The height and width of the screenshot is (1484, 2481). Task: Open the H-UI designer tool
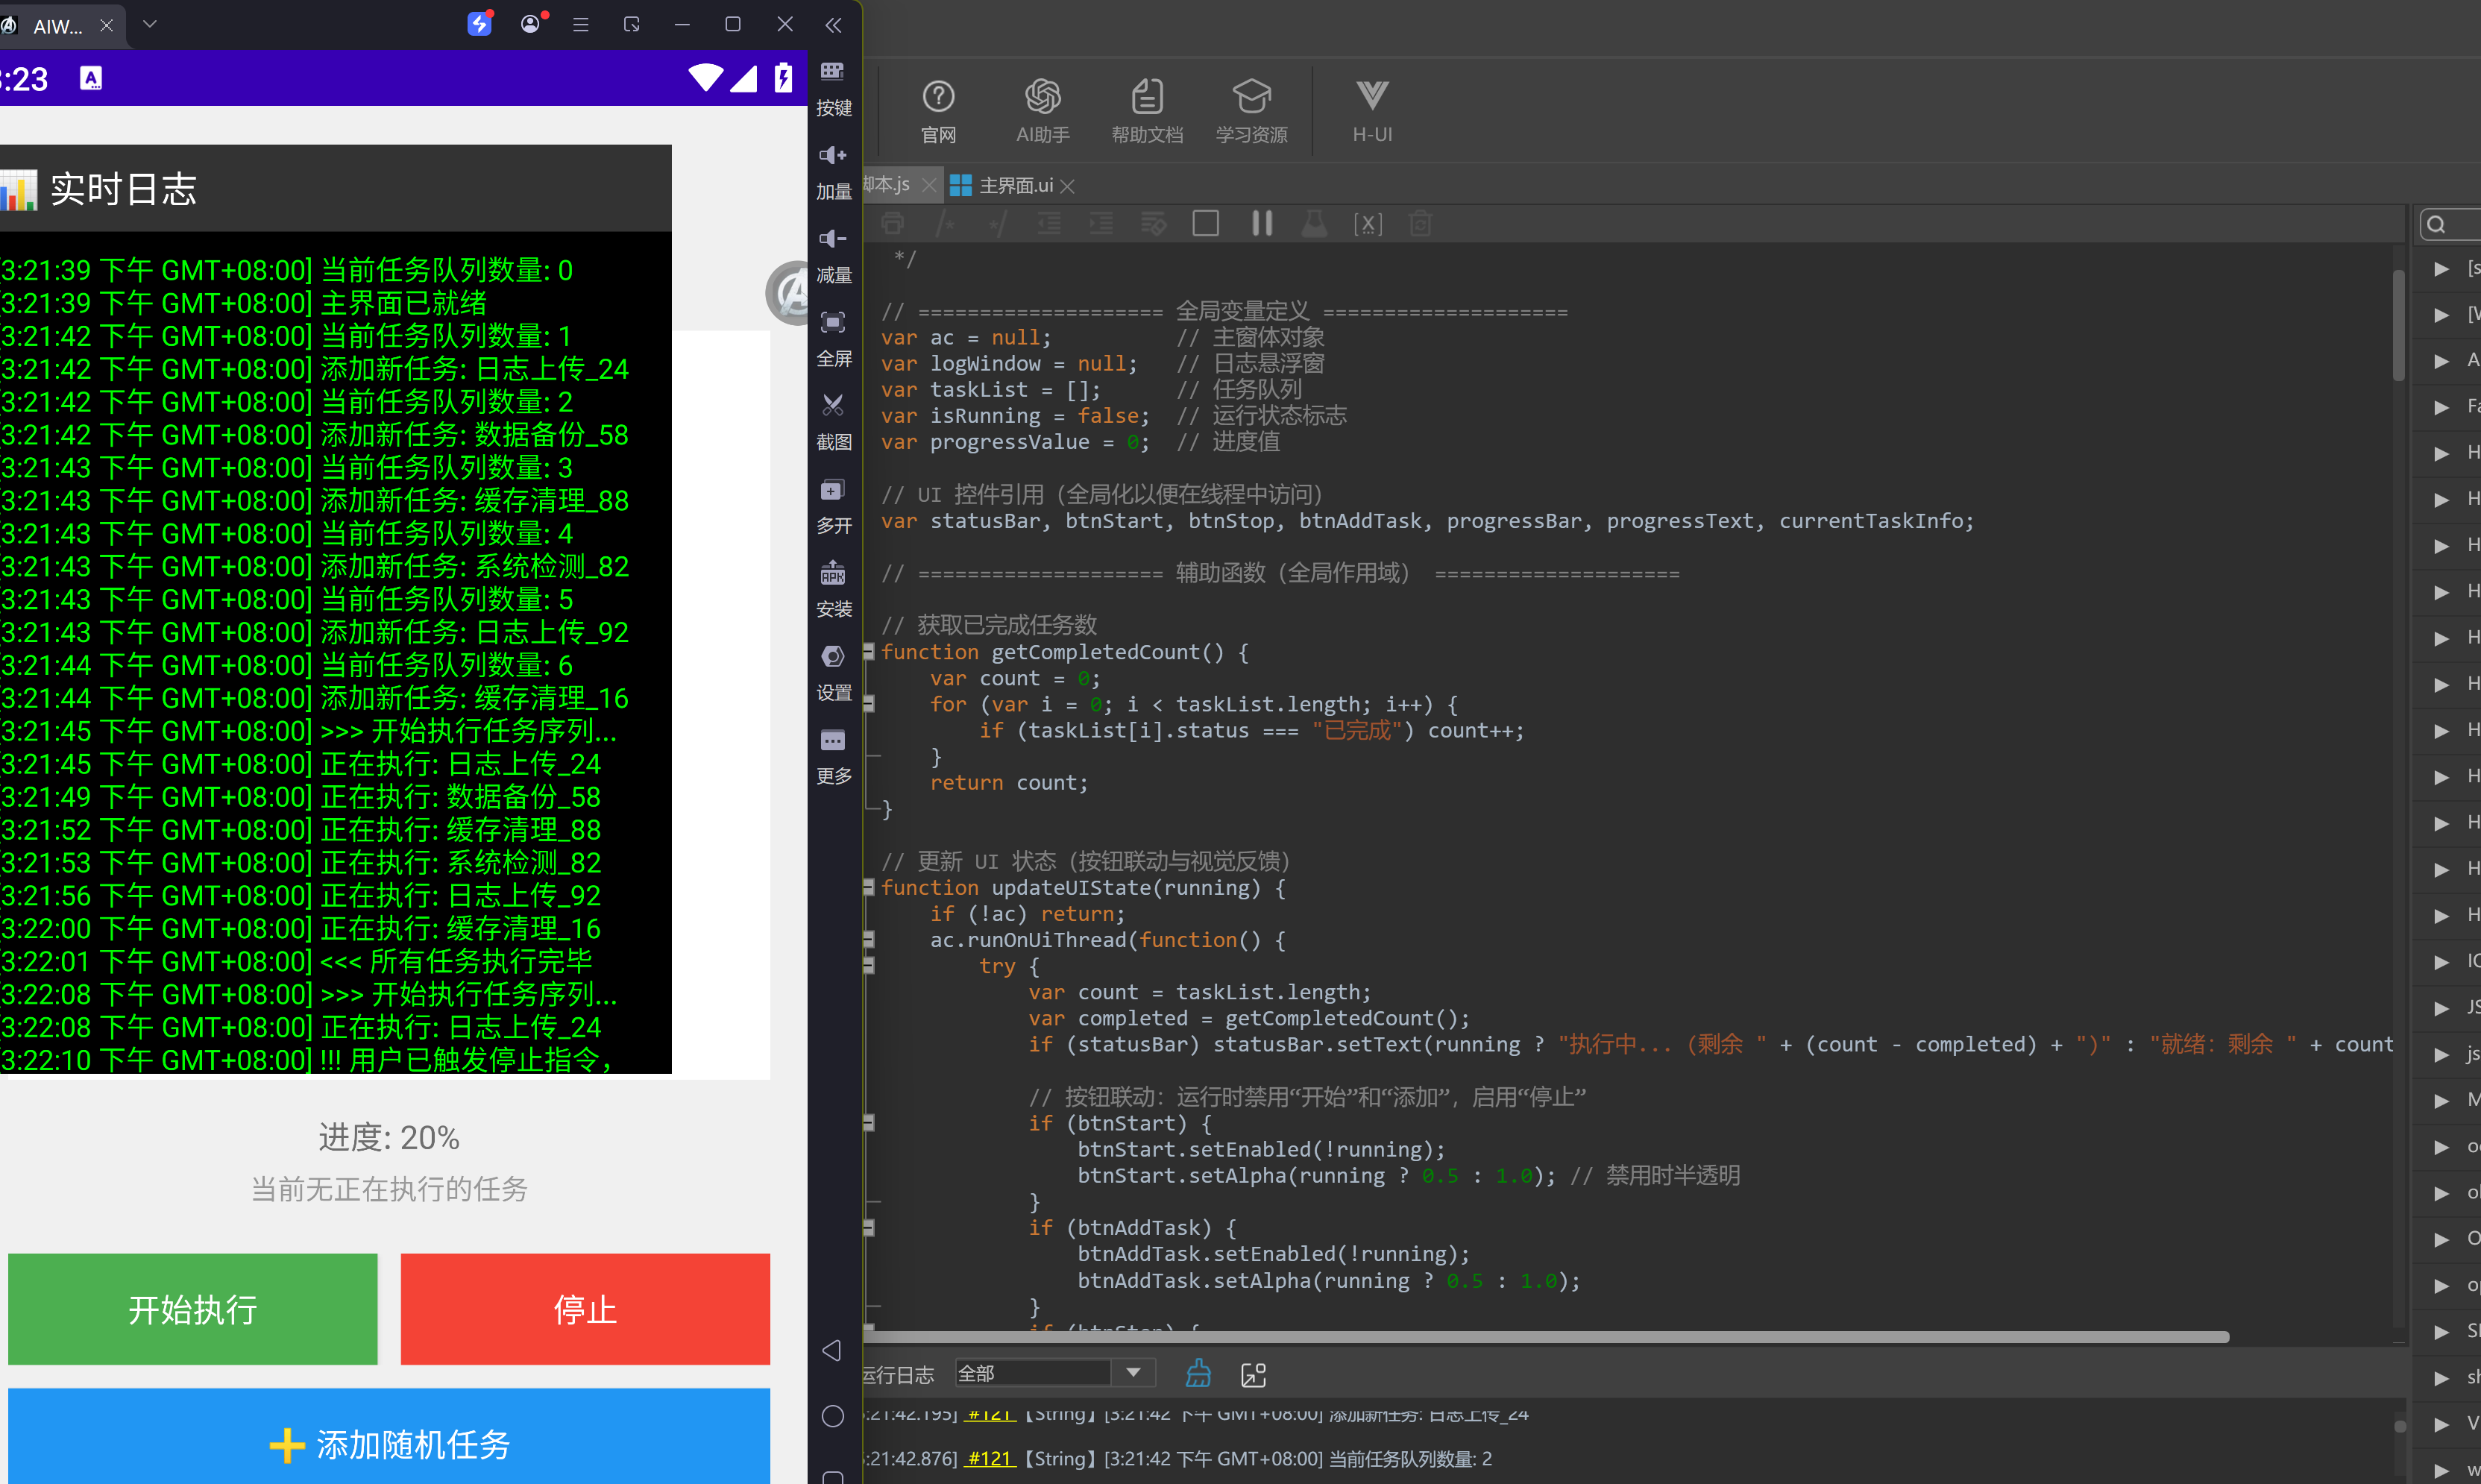coord(1372,110)
